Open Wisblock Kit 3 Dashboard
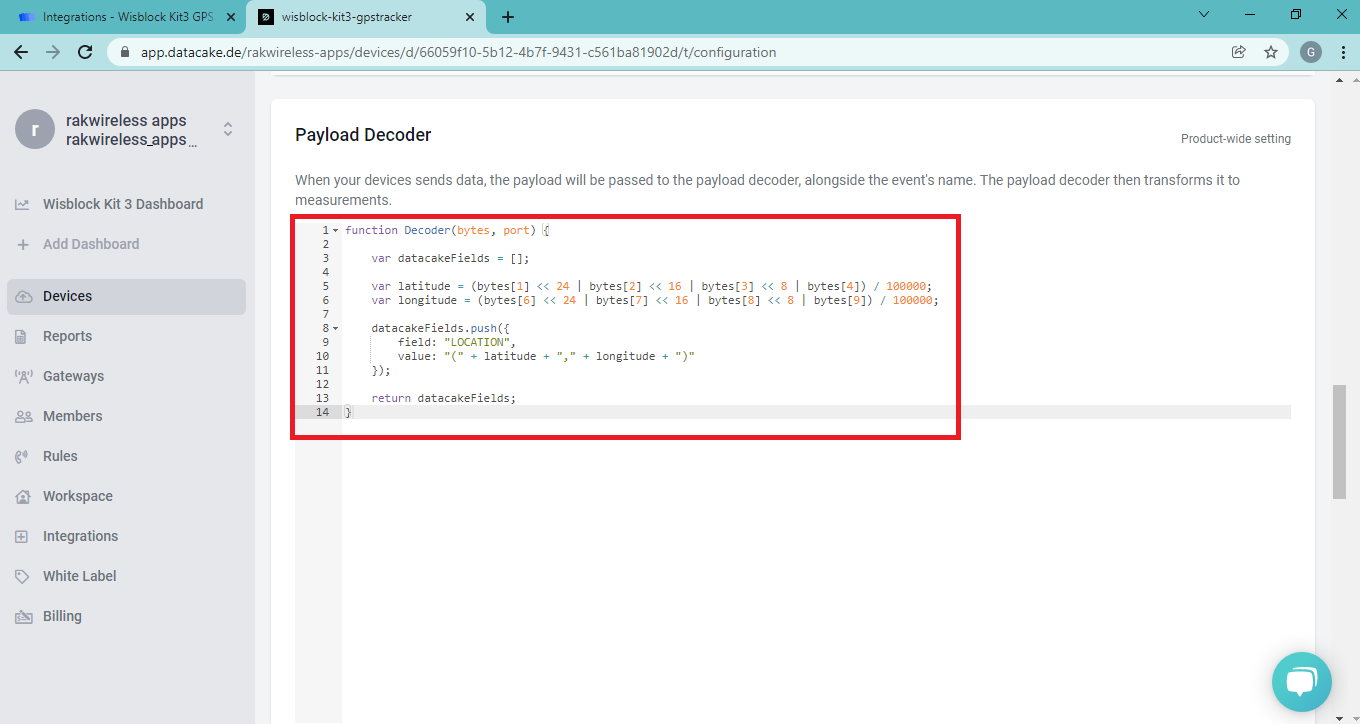 122,204
